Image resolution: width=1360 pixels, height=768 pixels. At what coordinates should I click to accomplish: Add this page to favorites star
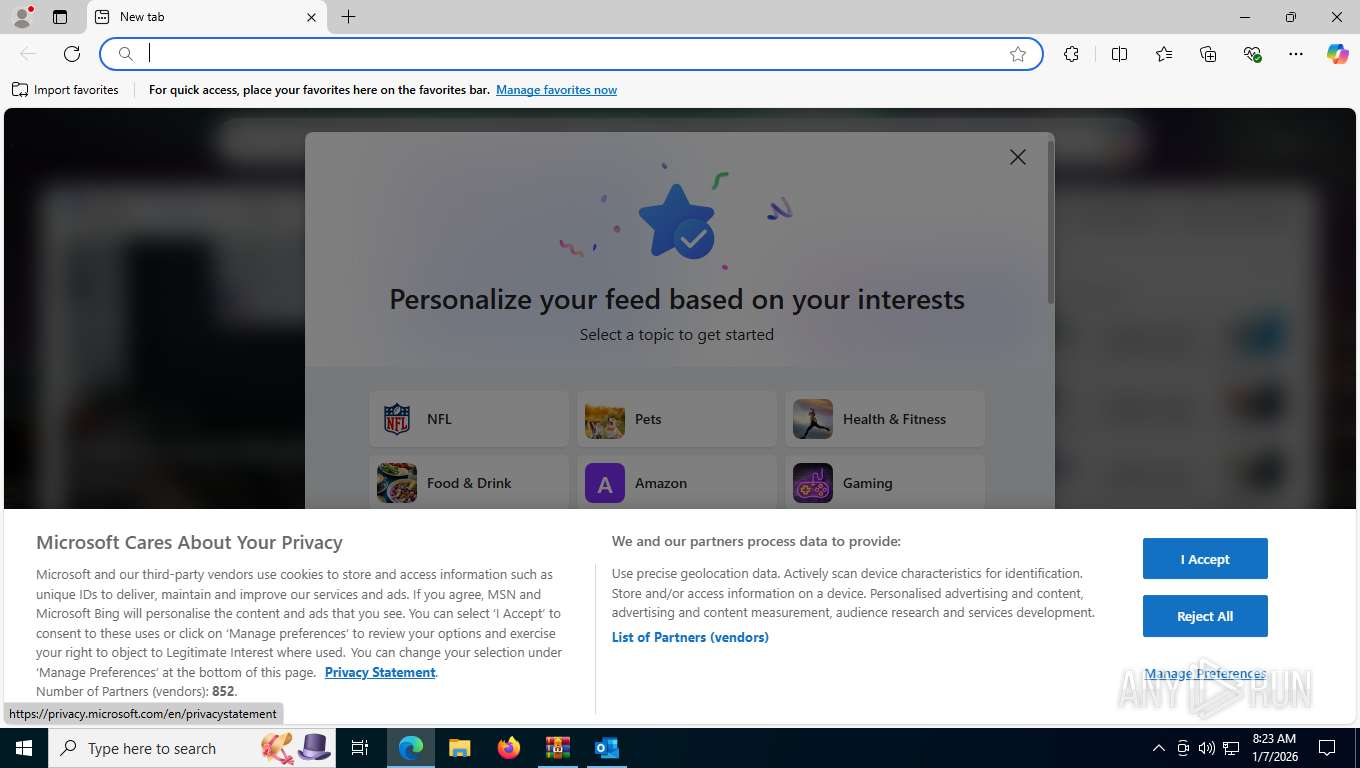click(x=1018, y=54)
